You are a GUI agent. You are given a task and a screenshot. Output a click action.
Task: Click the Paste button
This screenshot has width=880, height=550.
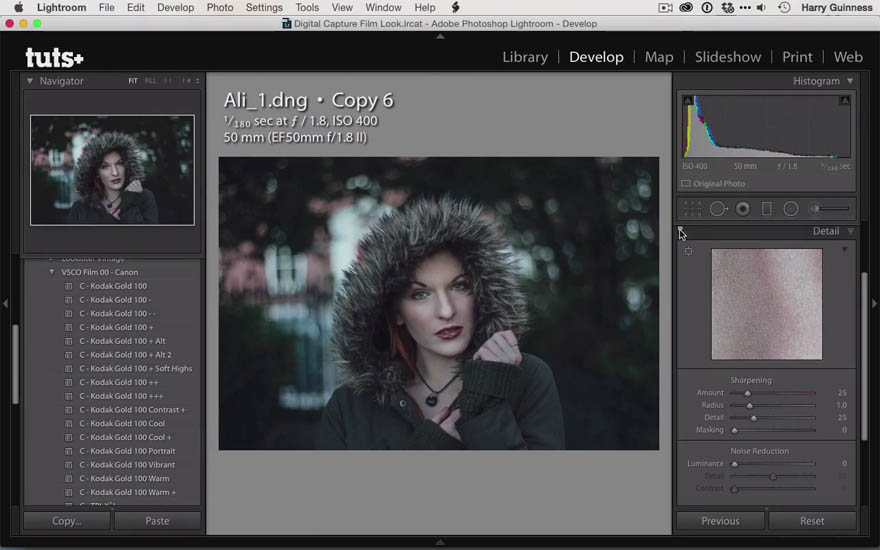click(x=157, y=521)
